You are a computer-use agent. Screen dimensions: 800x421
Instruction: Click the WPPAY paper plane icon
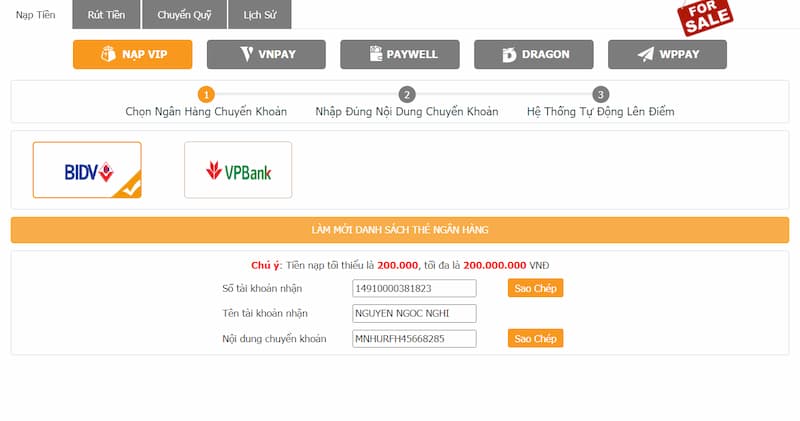(645, 54)
